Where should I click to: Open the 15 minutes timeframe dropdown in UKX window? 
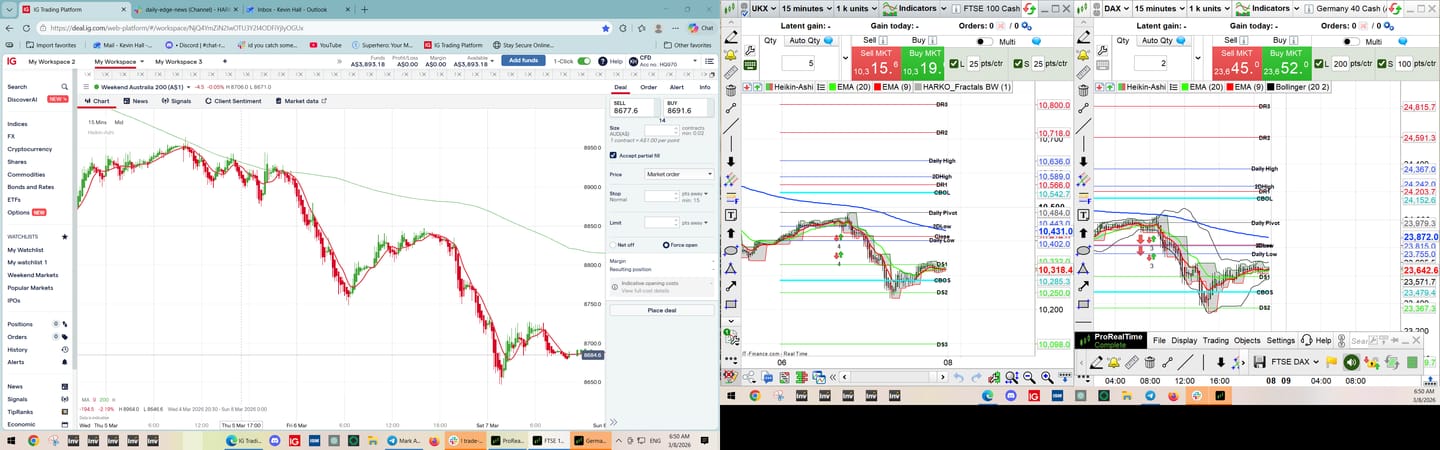point(807,9)
